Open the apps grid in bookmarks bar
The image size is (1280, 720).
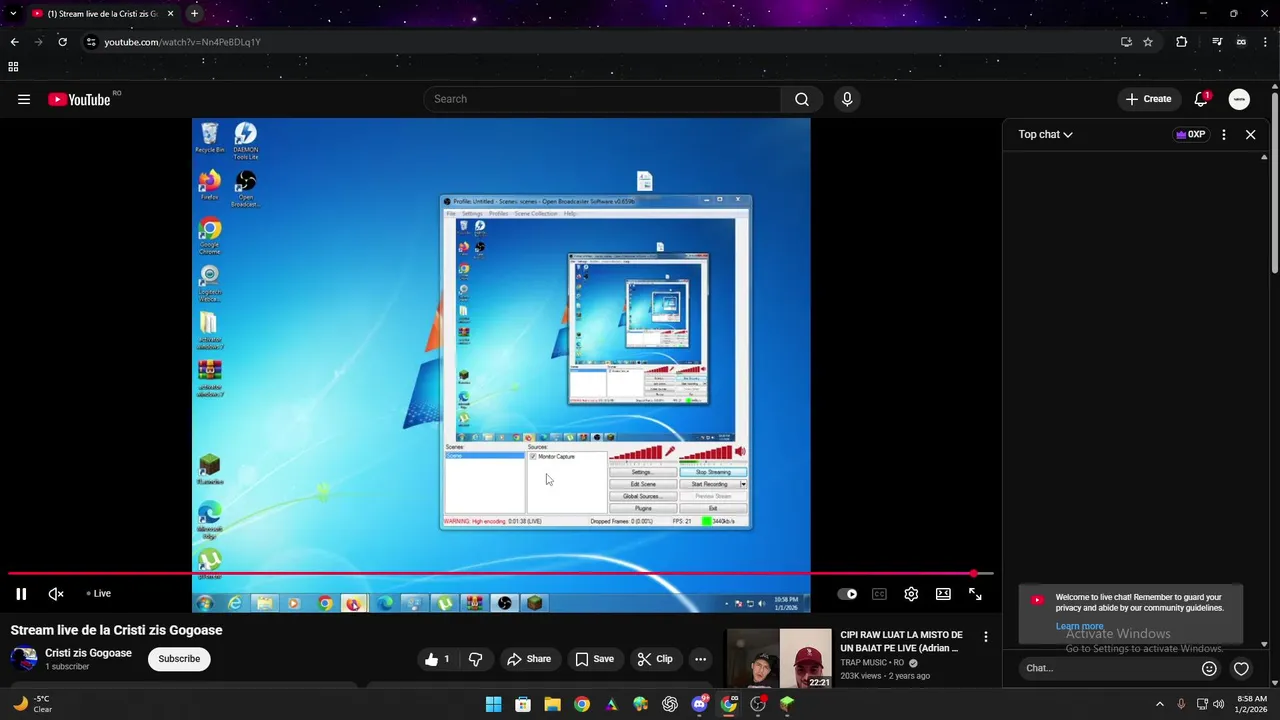point(13,67)
